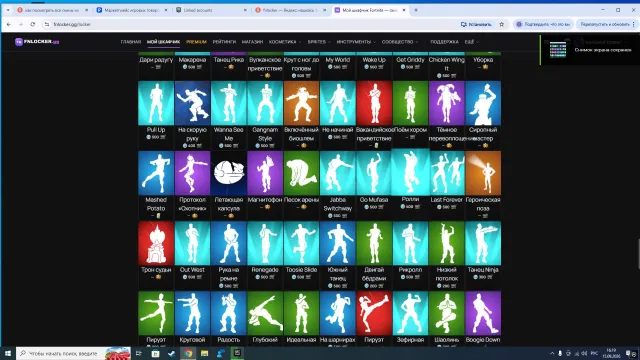Click the Toosie Slide emote icon

point(301,243)
